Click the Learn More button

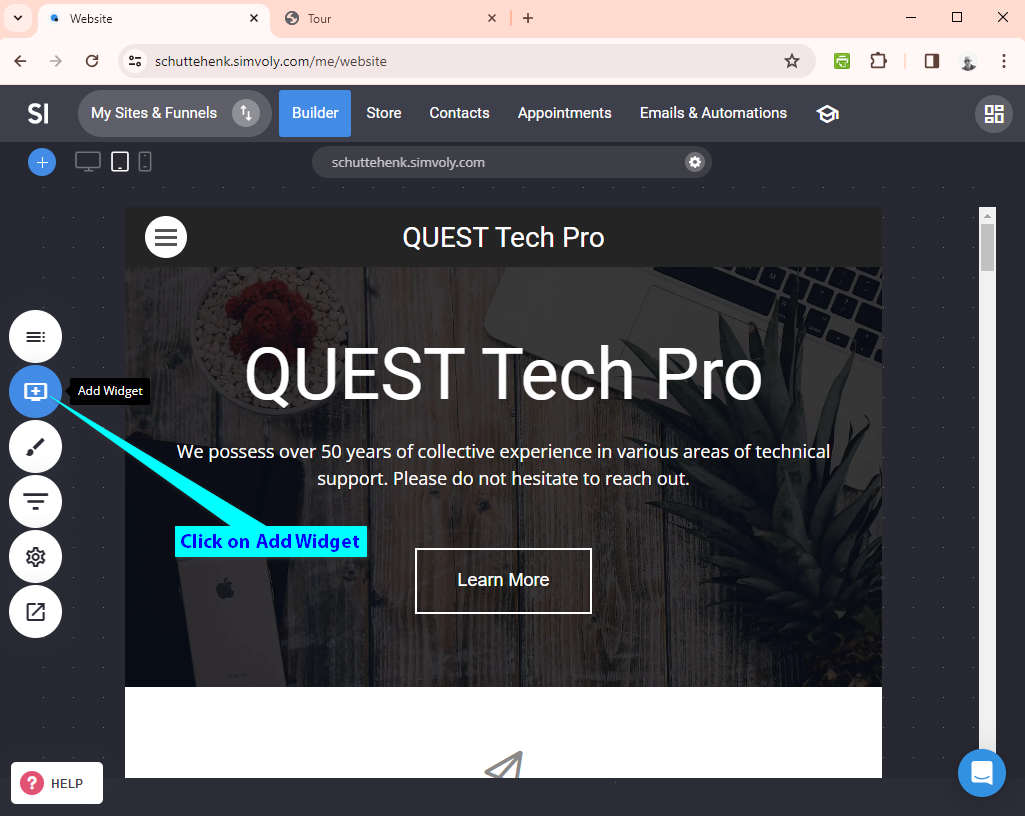point(503,581)
